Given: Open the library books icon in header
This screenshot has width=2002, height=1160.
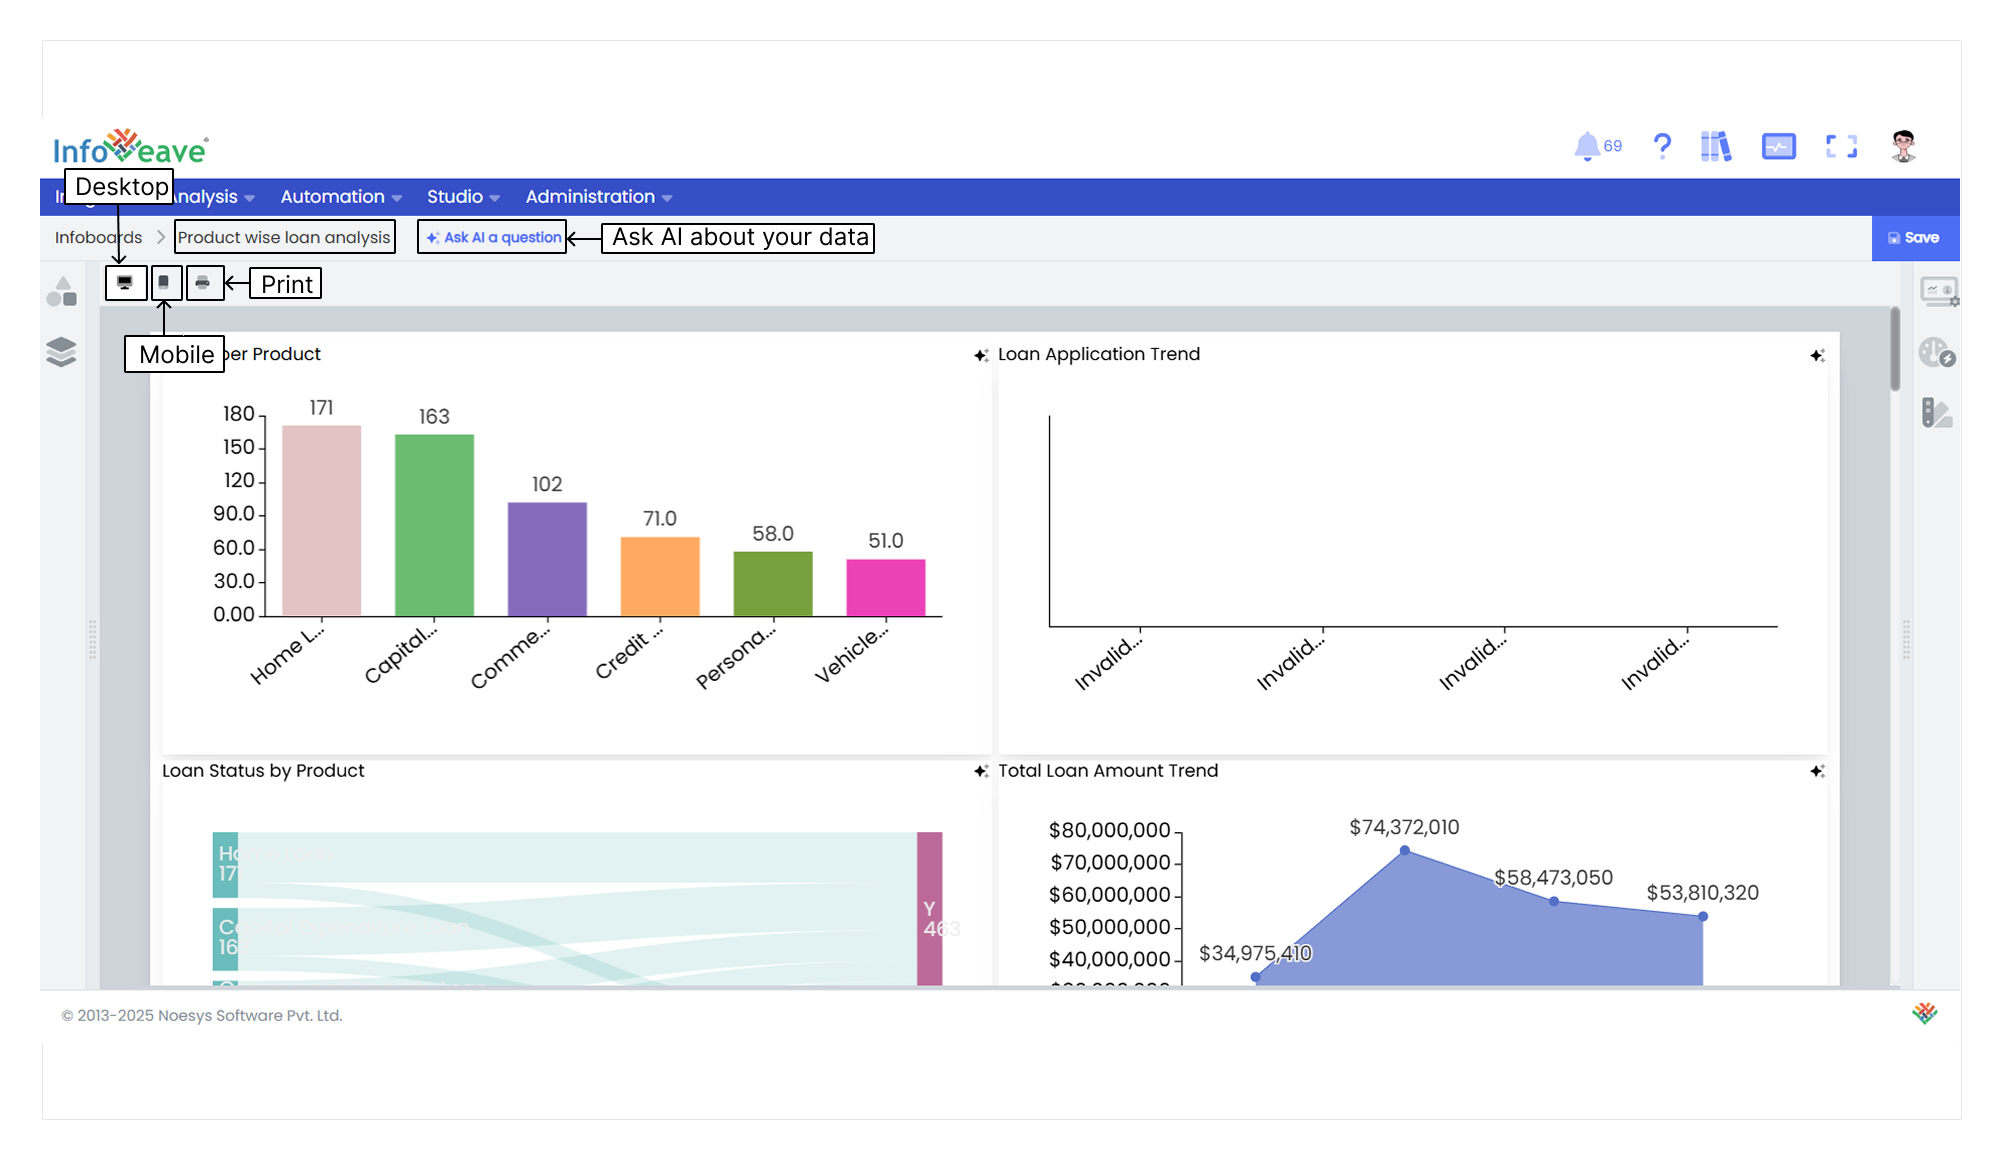Looking at the screenshot, I should (x=1716, y=147).
